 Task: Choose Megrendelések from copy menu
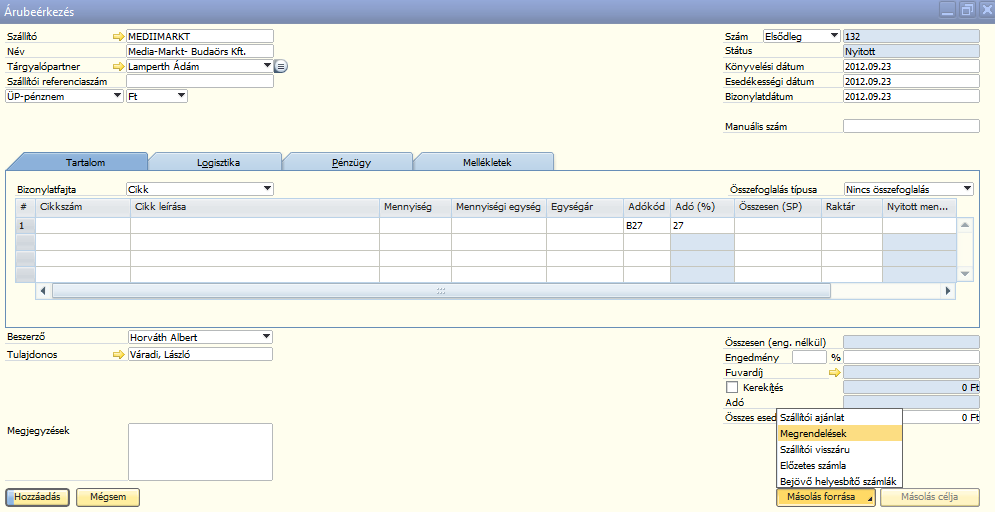pyautogui.click(x=839, y=433)
